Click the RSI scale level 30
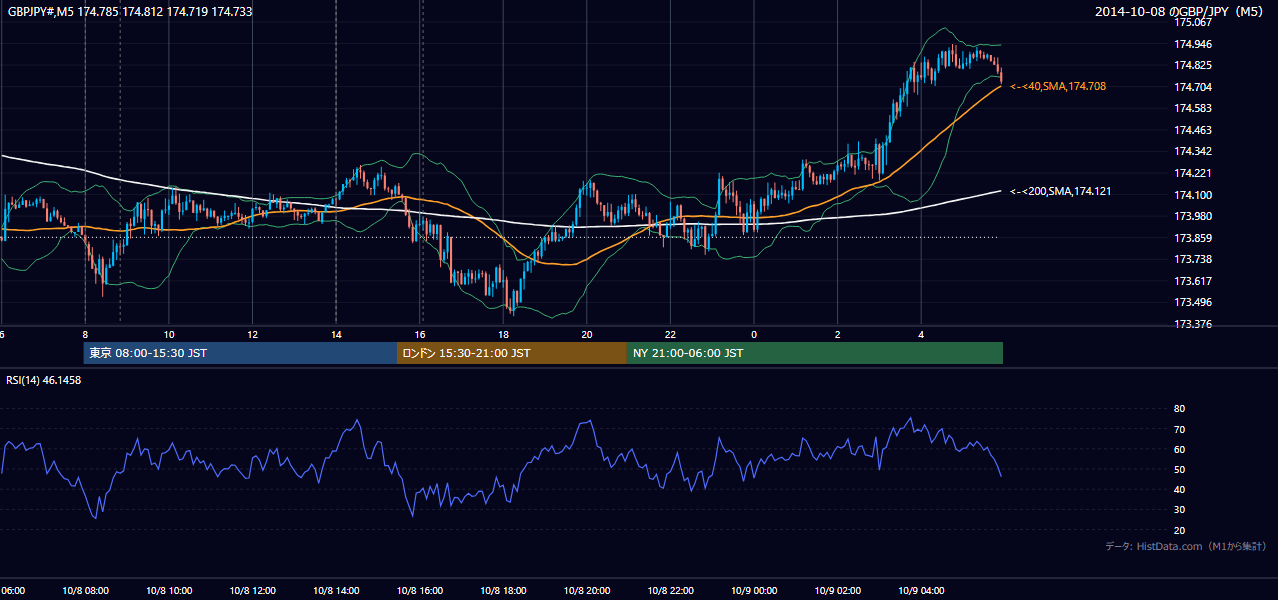Viewport: 1278px width, 600px height. tap(1179, 510)
